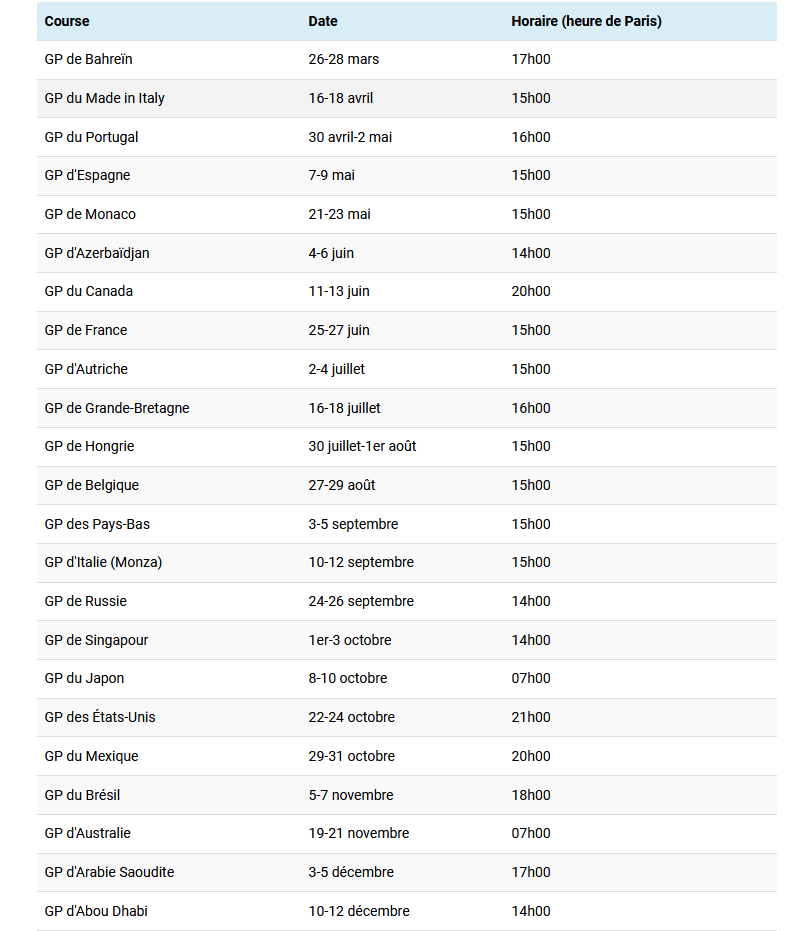Click the GP du Made in Italy row name
The height and width of the screenshot is (931, 803).
coord(105,98)
